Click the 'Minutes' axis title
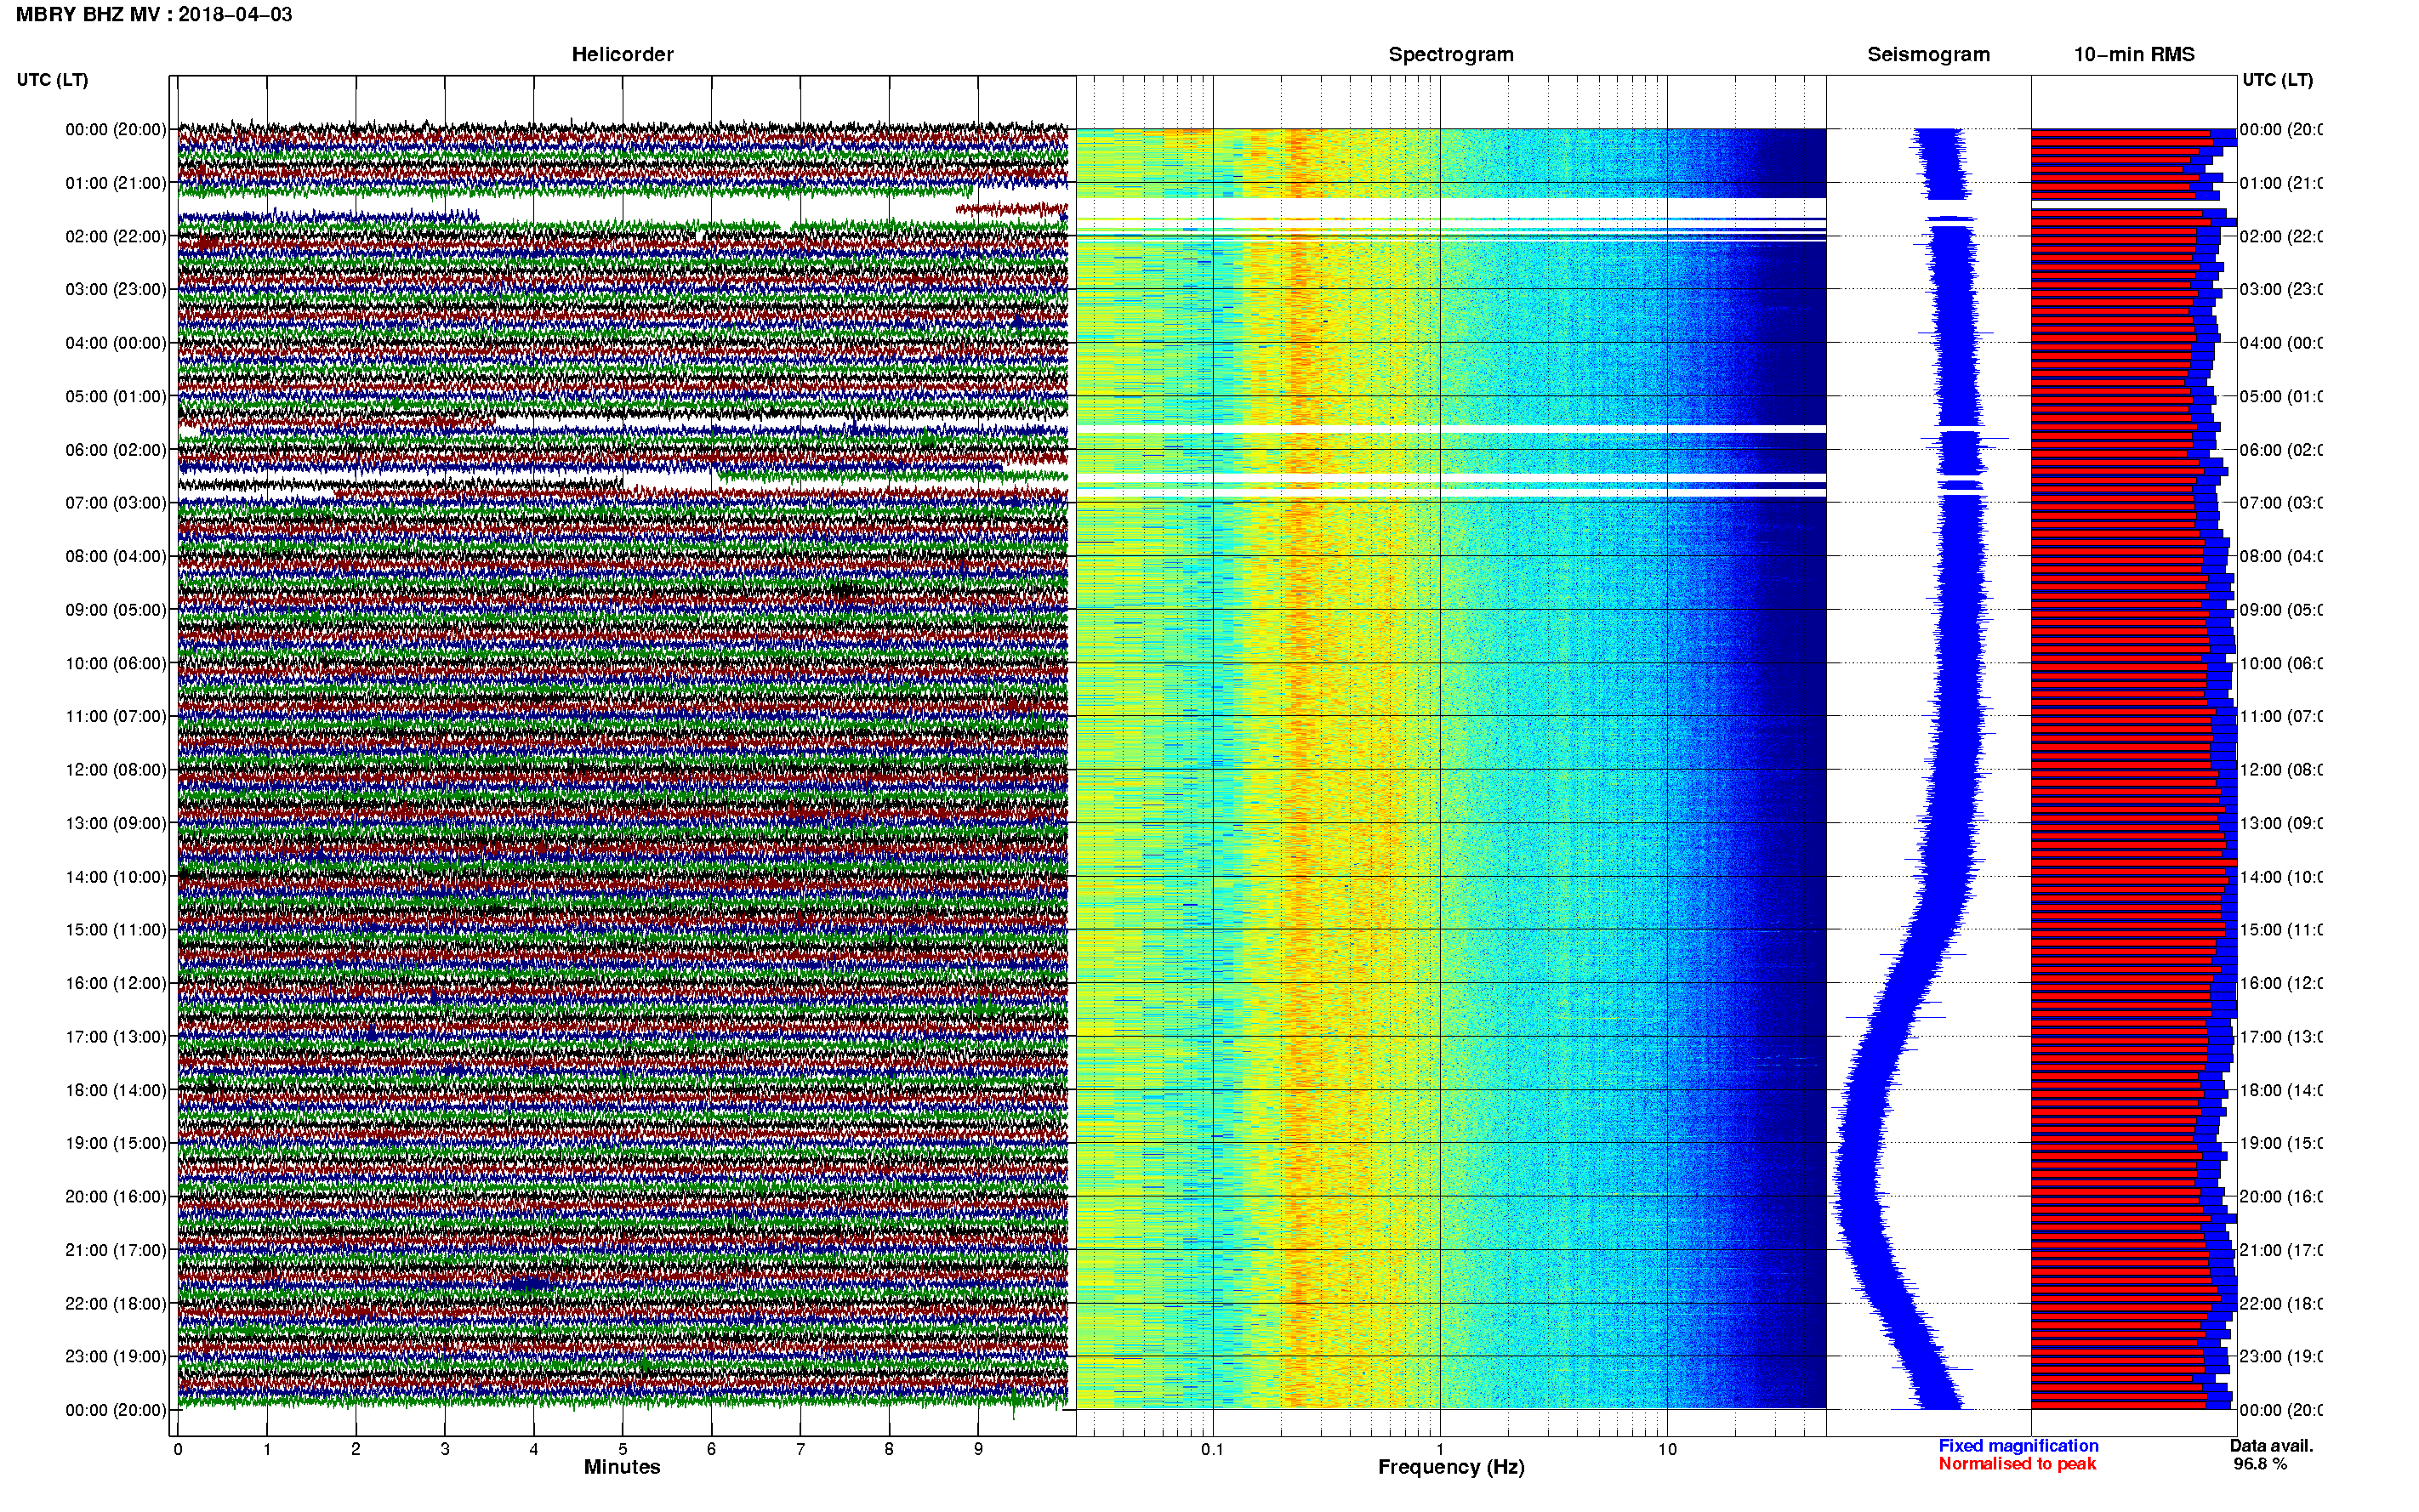Screen dimensions: 2419x1512 pyautogui.click(x=622, y=1467)
